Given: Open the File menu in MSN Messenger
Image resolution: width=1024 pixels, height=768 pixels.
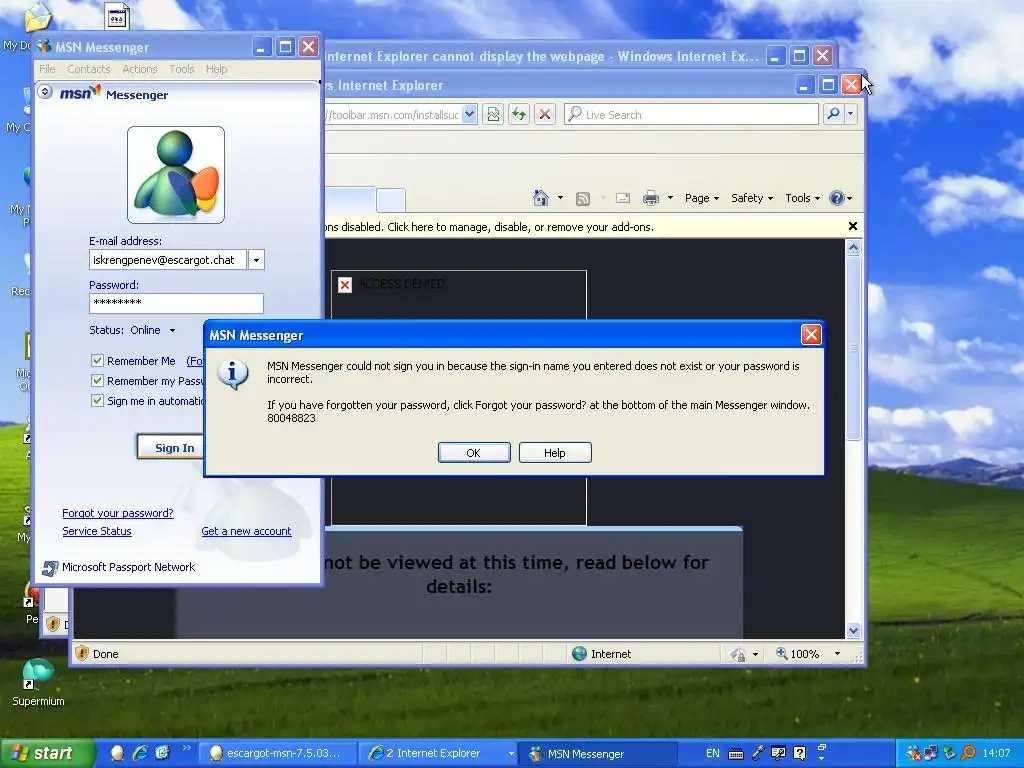Looking at the screenshot, I should 47,69.
